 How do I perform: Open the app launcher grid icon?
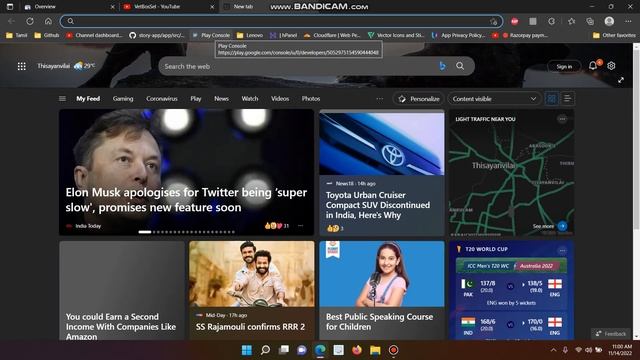pyautogui.click(x=22, y=66)
